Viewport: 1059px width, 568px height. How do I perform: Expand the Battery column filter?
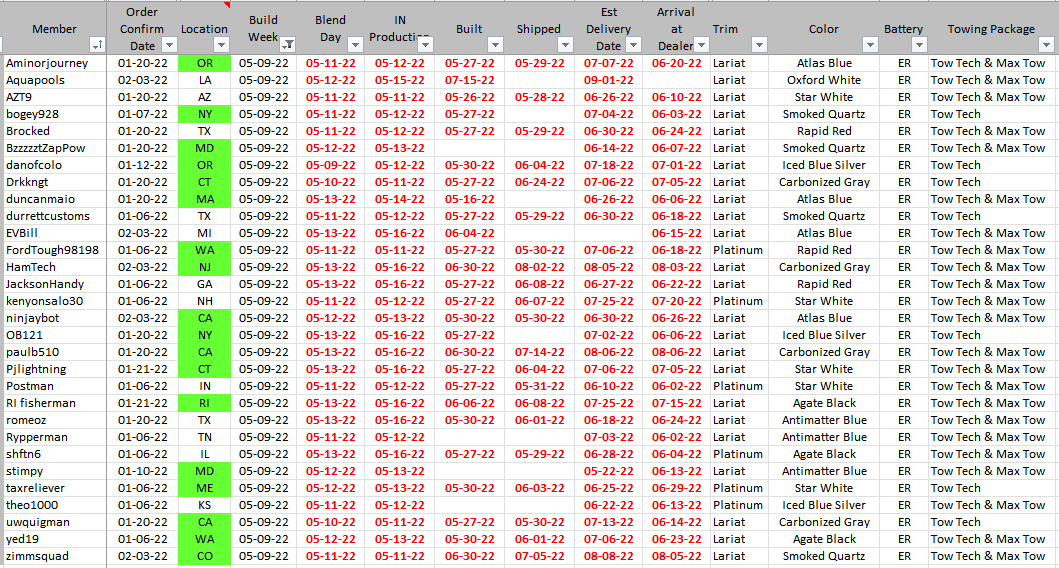[917, 45]
